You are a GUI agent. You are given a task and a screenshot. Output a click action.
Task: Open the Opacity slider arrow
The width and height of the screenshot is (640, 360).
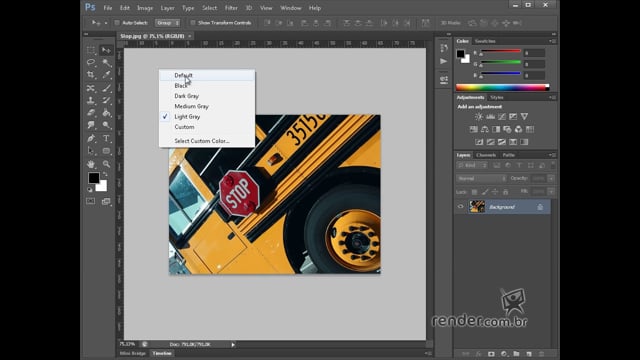click(x=551, y=179)
